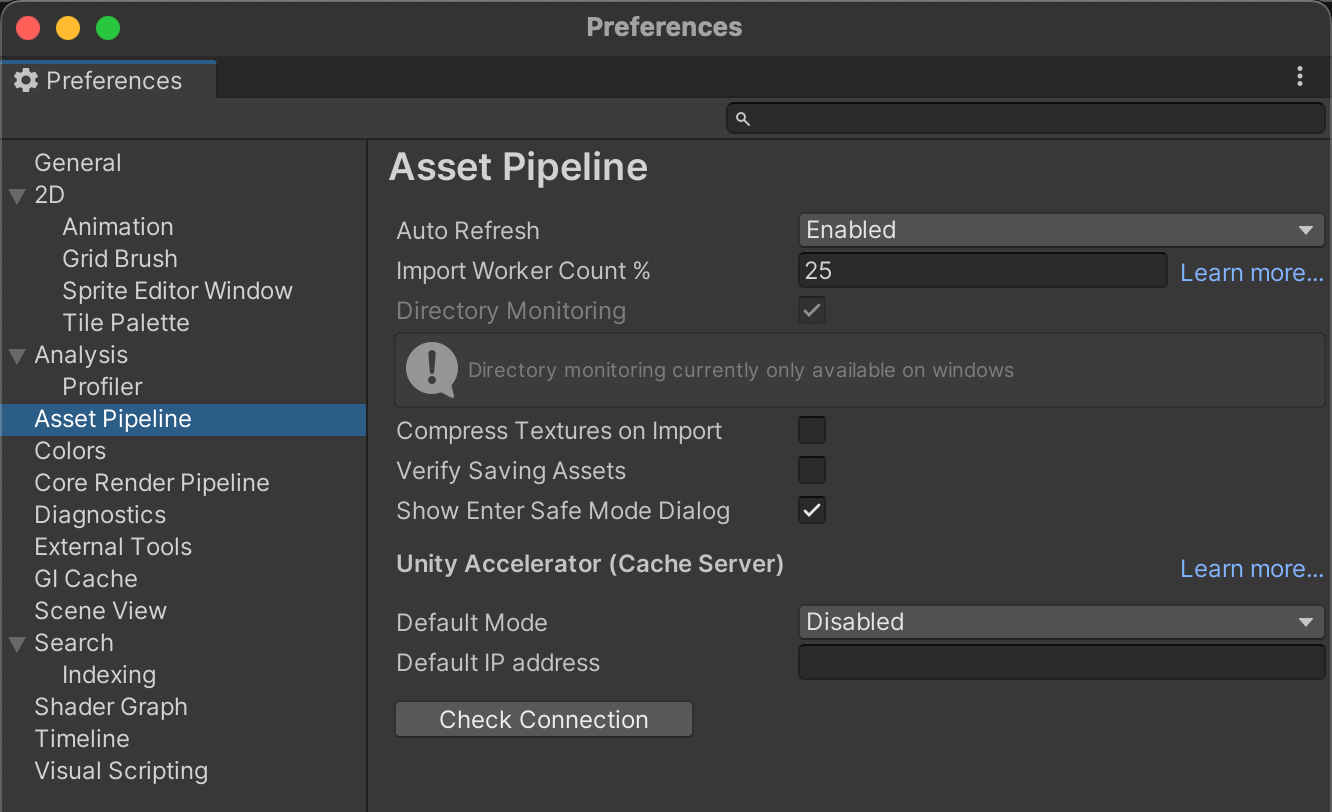Click the Default Mode label
The image size is (1332, 812).
pos(472,623)
